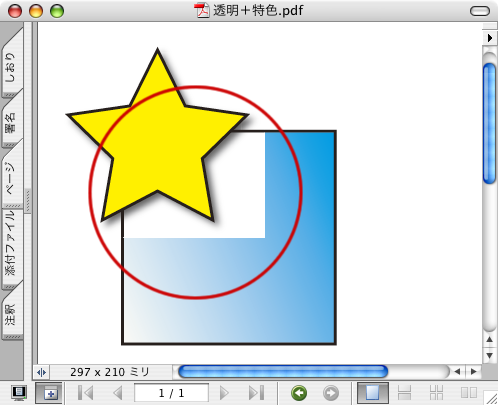Toggle continuous facing pages layout
This screenshot has height=405, width=498.
click(x=436, y=393)
